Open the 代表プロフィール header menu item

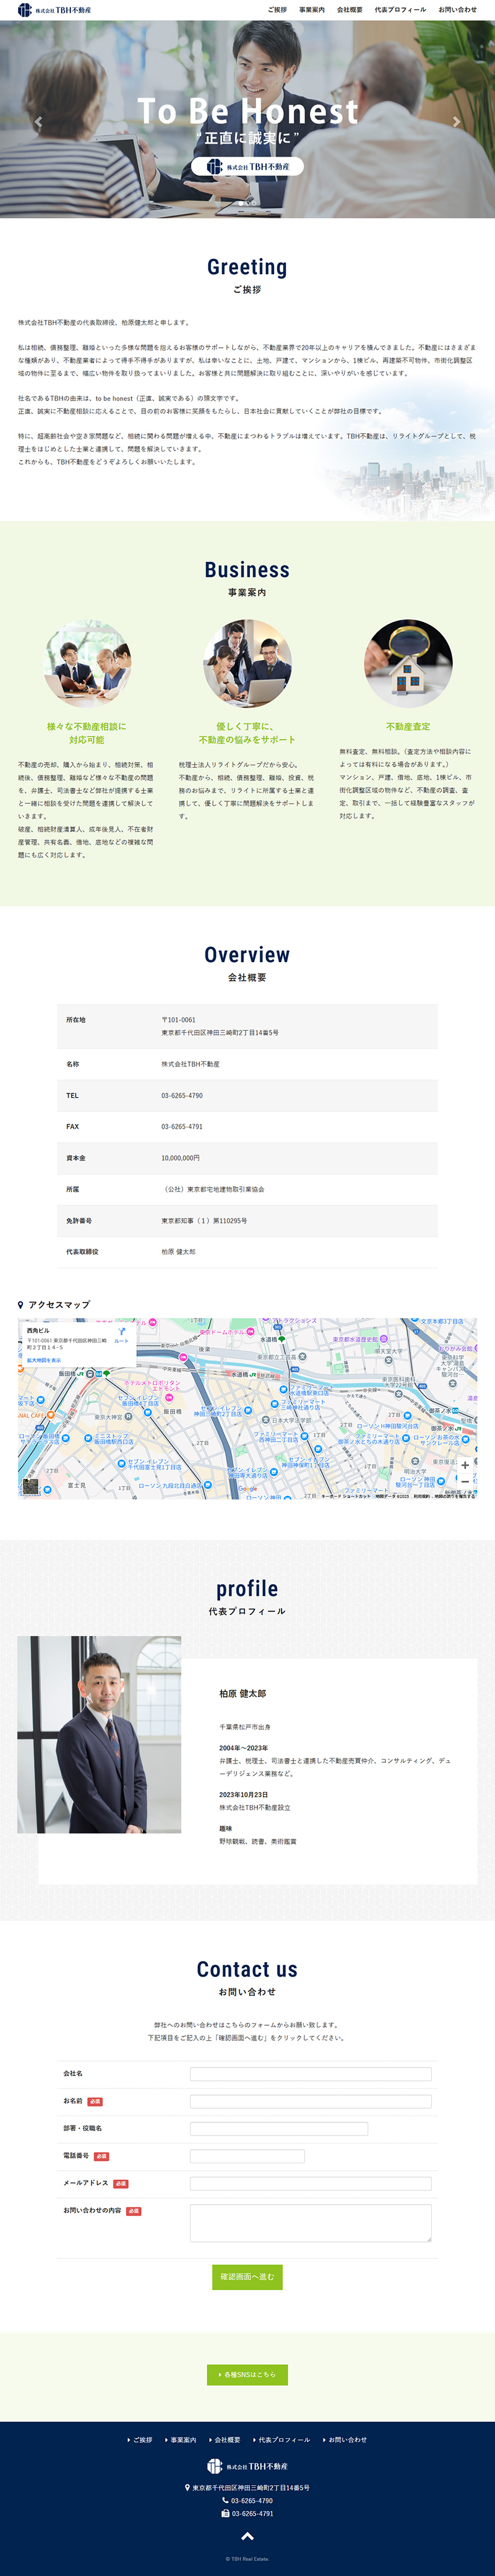coord(400,10)
